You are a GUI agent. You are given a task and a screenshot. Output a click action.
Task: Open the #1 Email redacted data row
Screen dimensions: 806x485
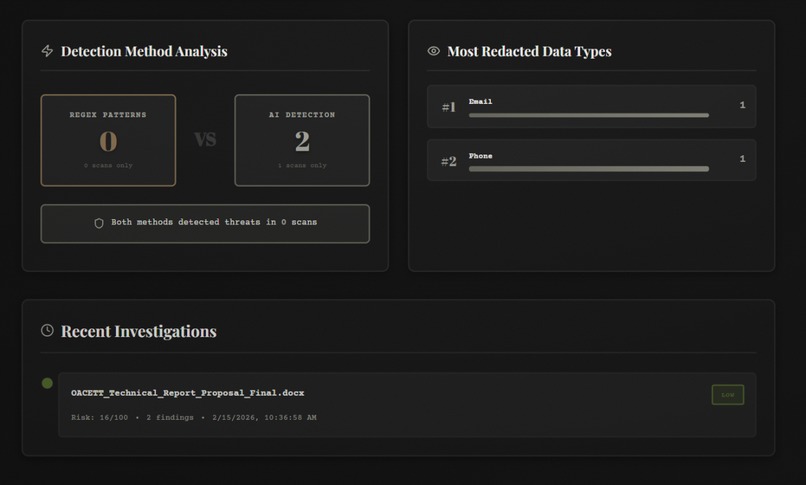tap(592, 106)
